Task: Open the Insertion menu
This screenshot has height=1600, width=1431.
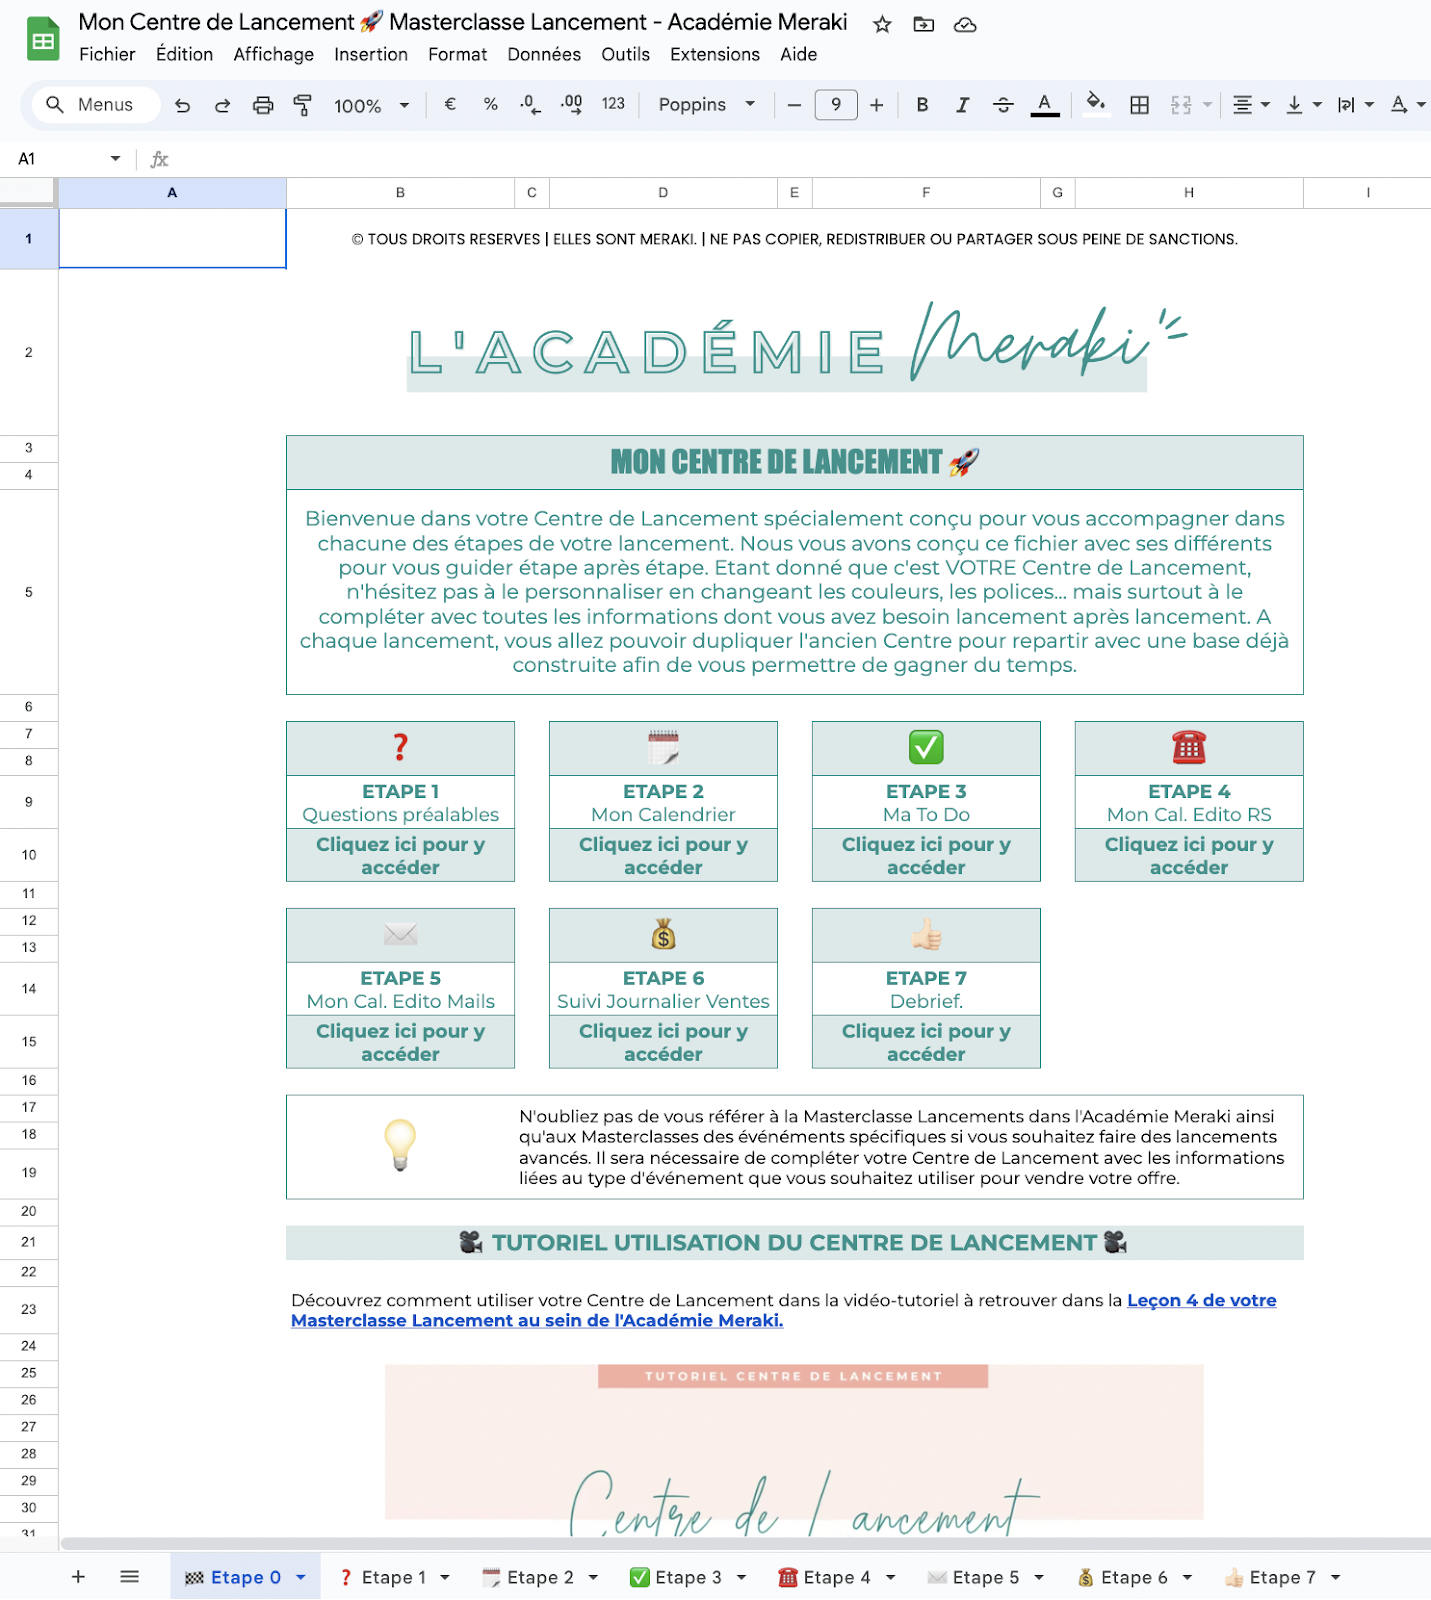Action: click(371, 54)
